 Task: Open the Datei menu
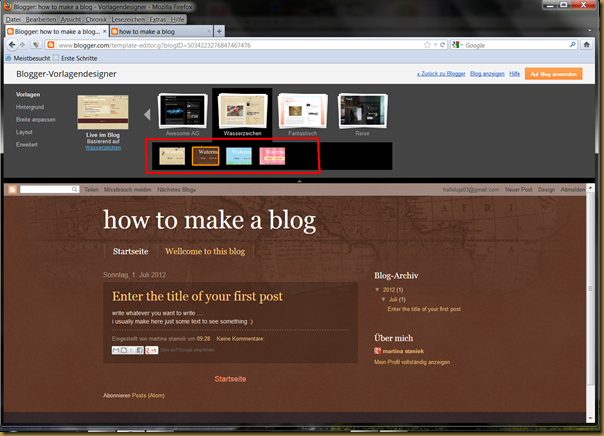[13, 19]
